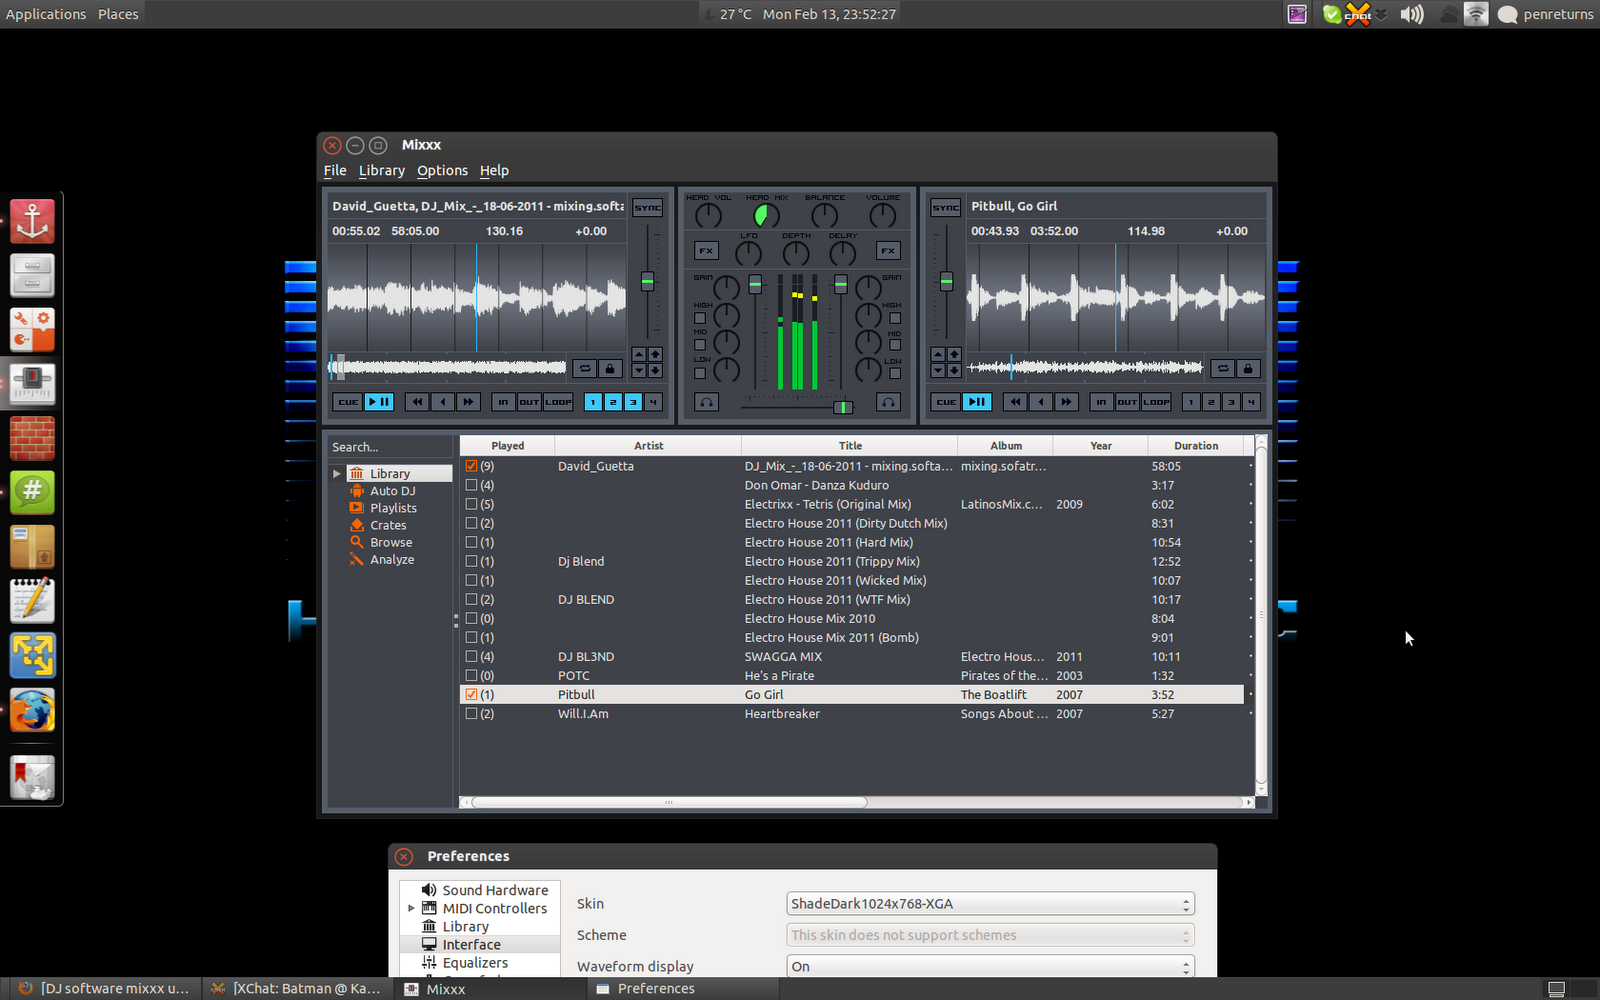Expand the Library tree item
Screen dimensions: 1600x1000
[x=338, y=472]
